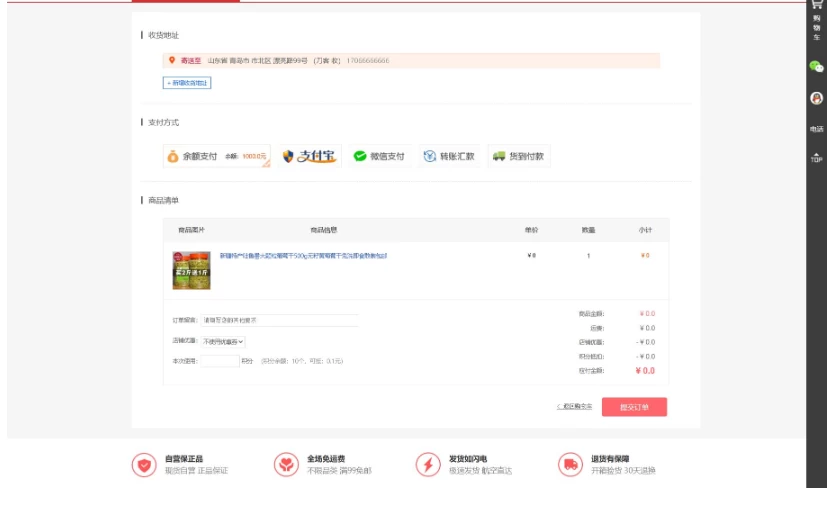Jump back using the TOP sidebar icon

point(816,157)
